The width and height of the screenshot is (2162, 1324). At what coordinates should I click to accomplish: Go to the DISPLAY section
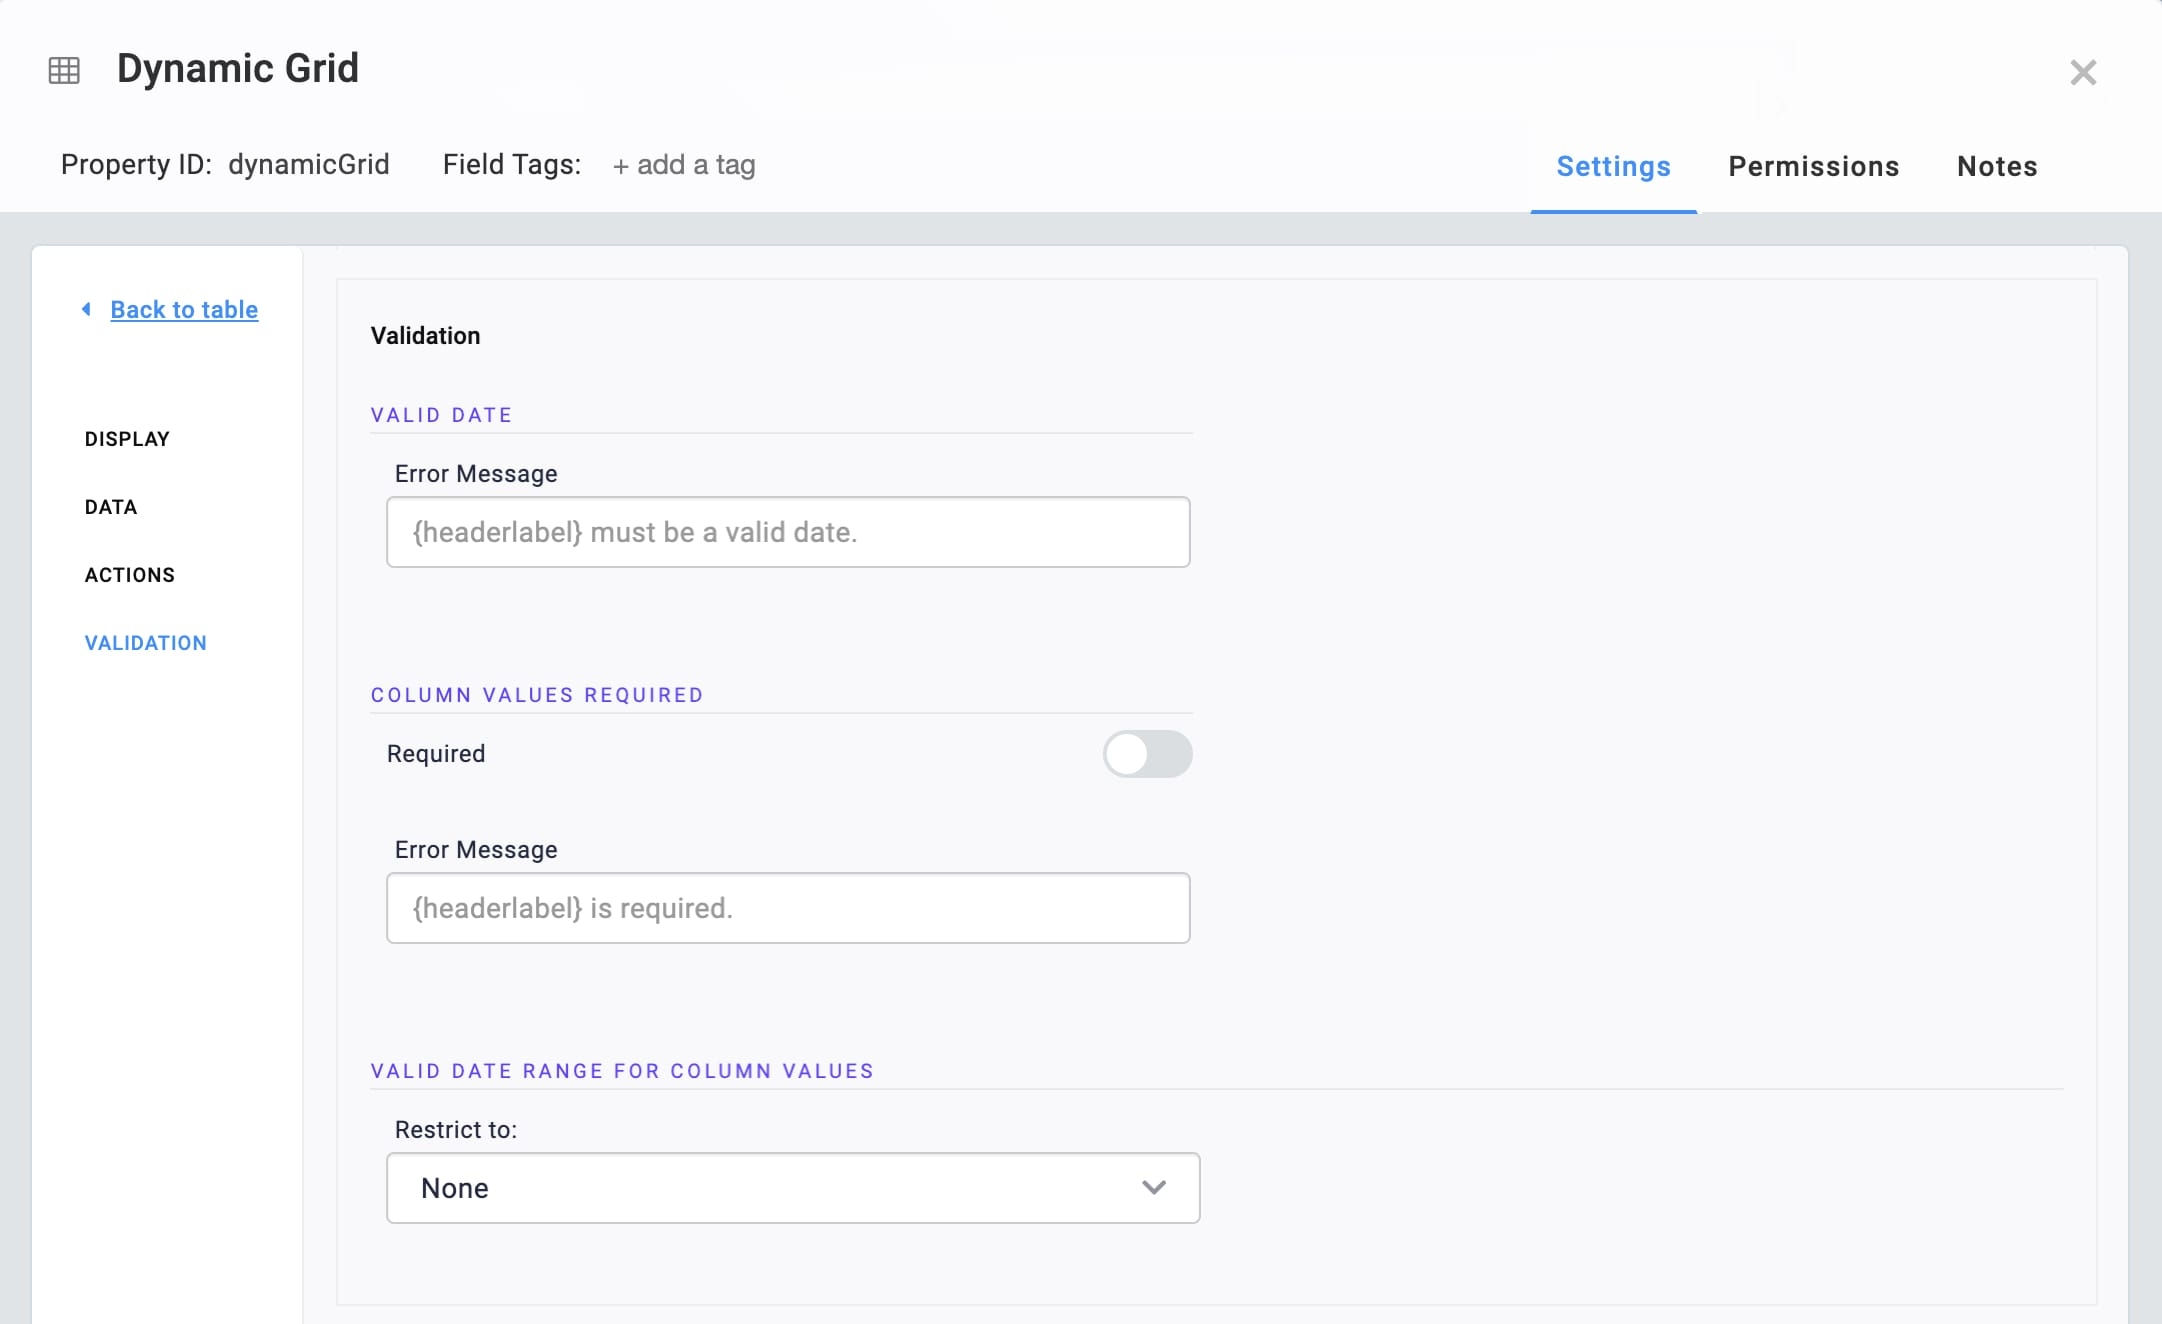click(x=127, y=439)
